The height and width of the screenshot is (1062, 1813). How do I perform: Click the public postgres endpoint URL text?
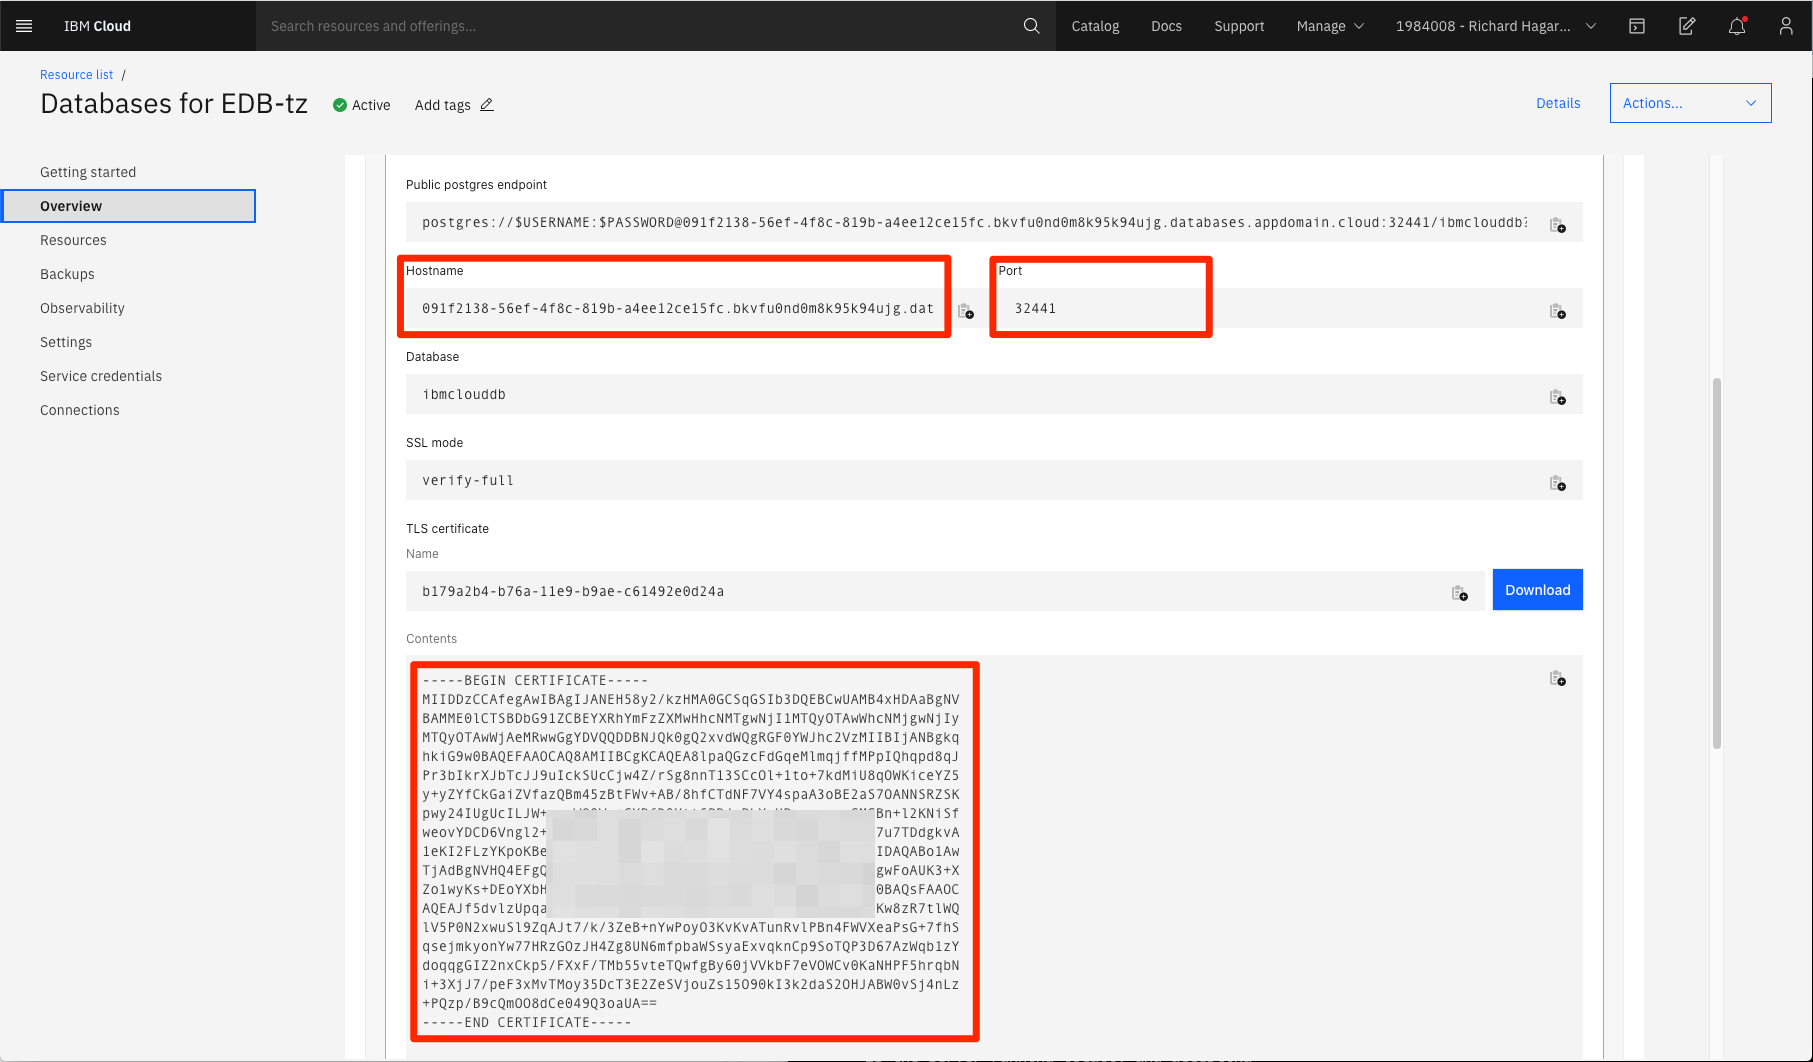[974, 222]
